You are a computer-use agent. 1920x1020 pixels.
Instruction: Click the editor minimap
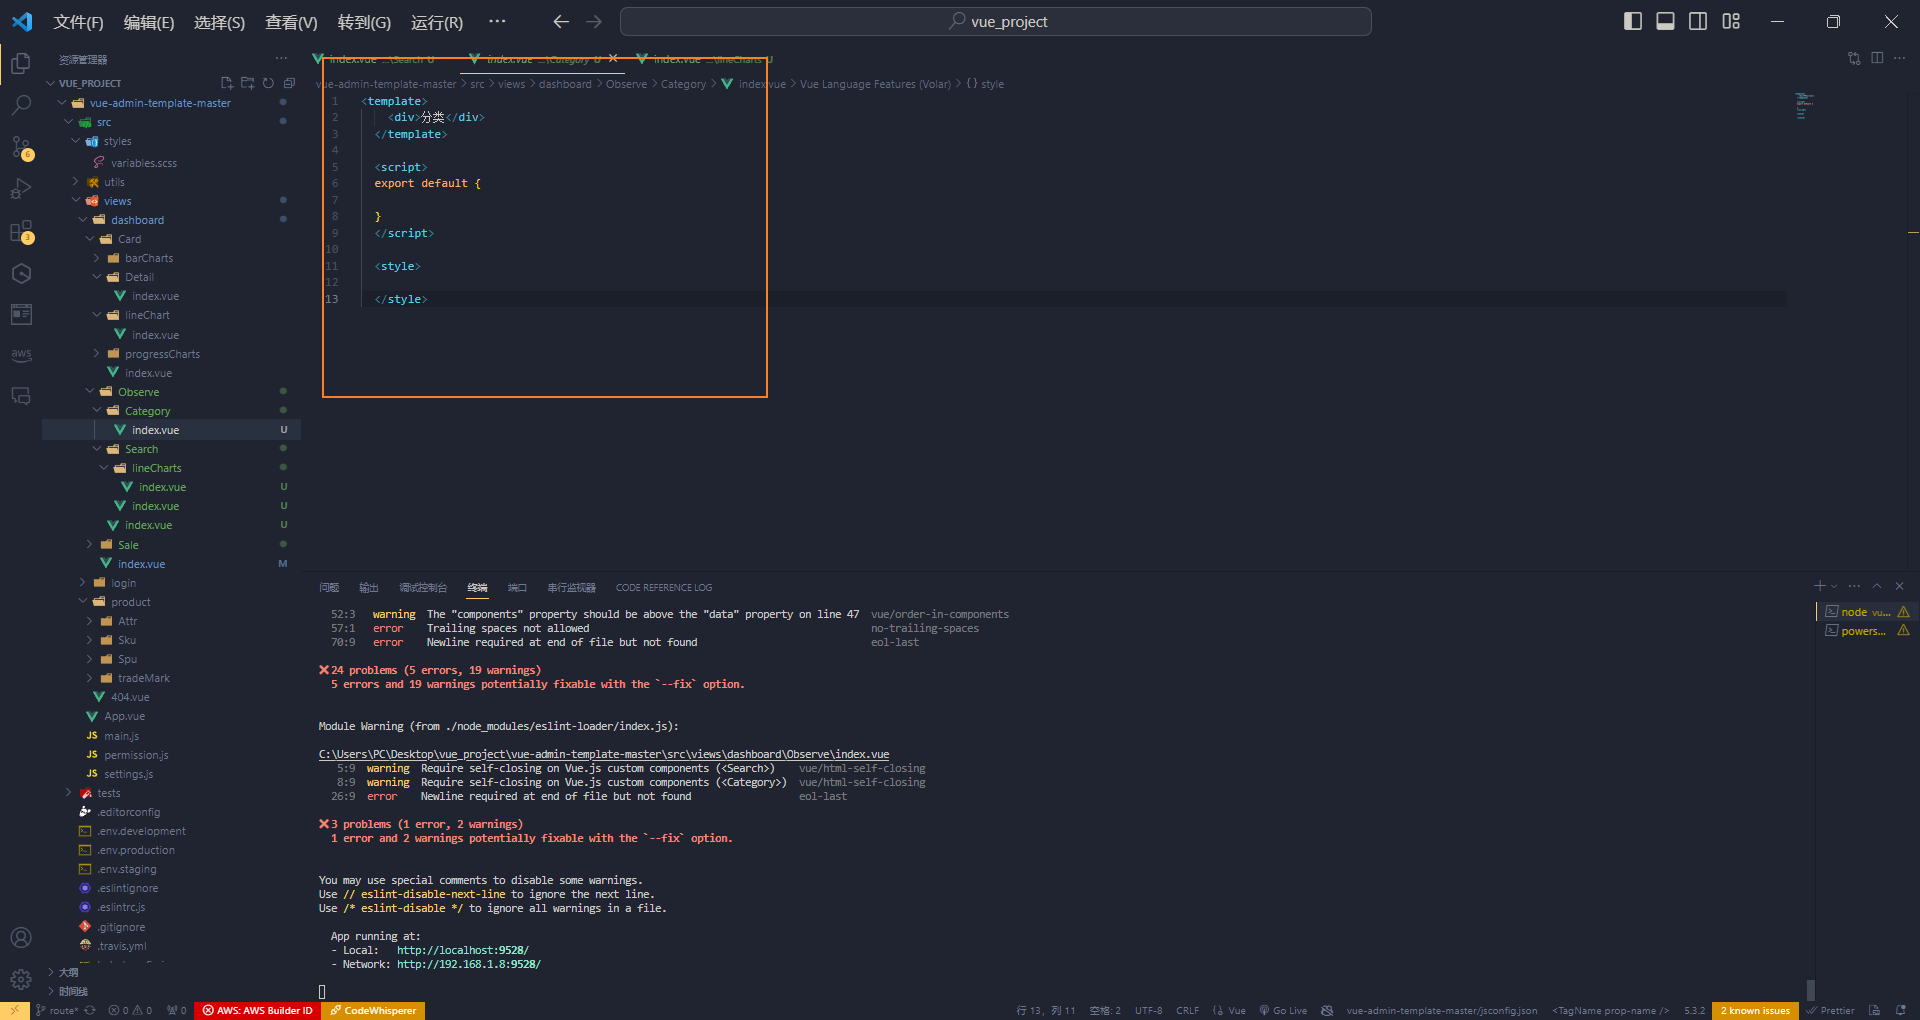tap(1805, 106)
